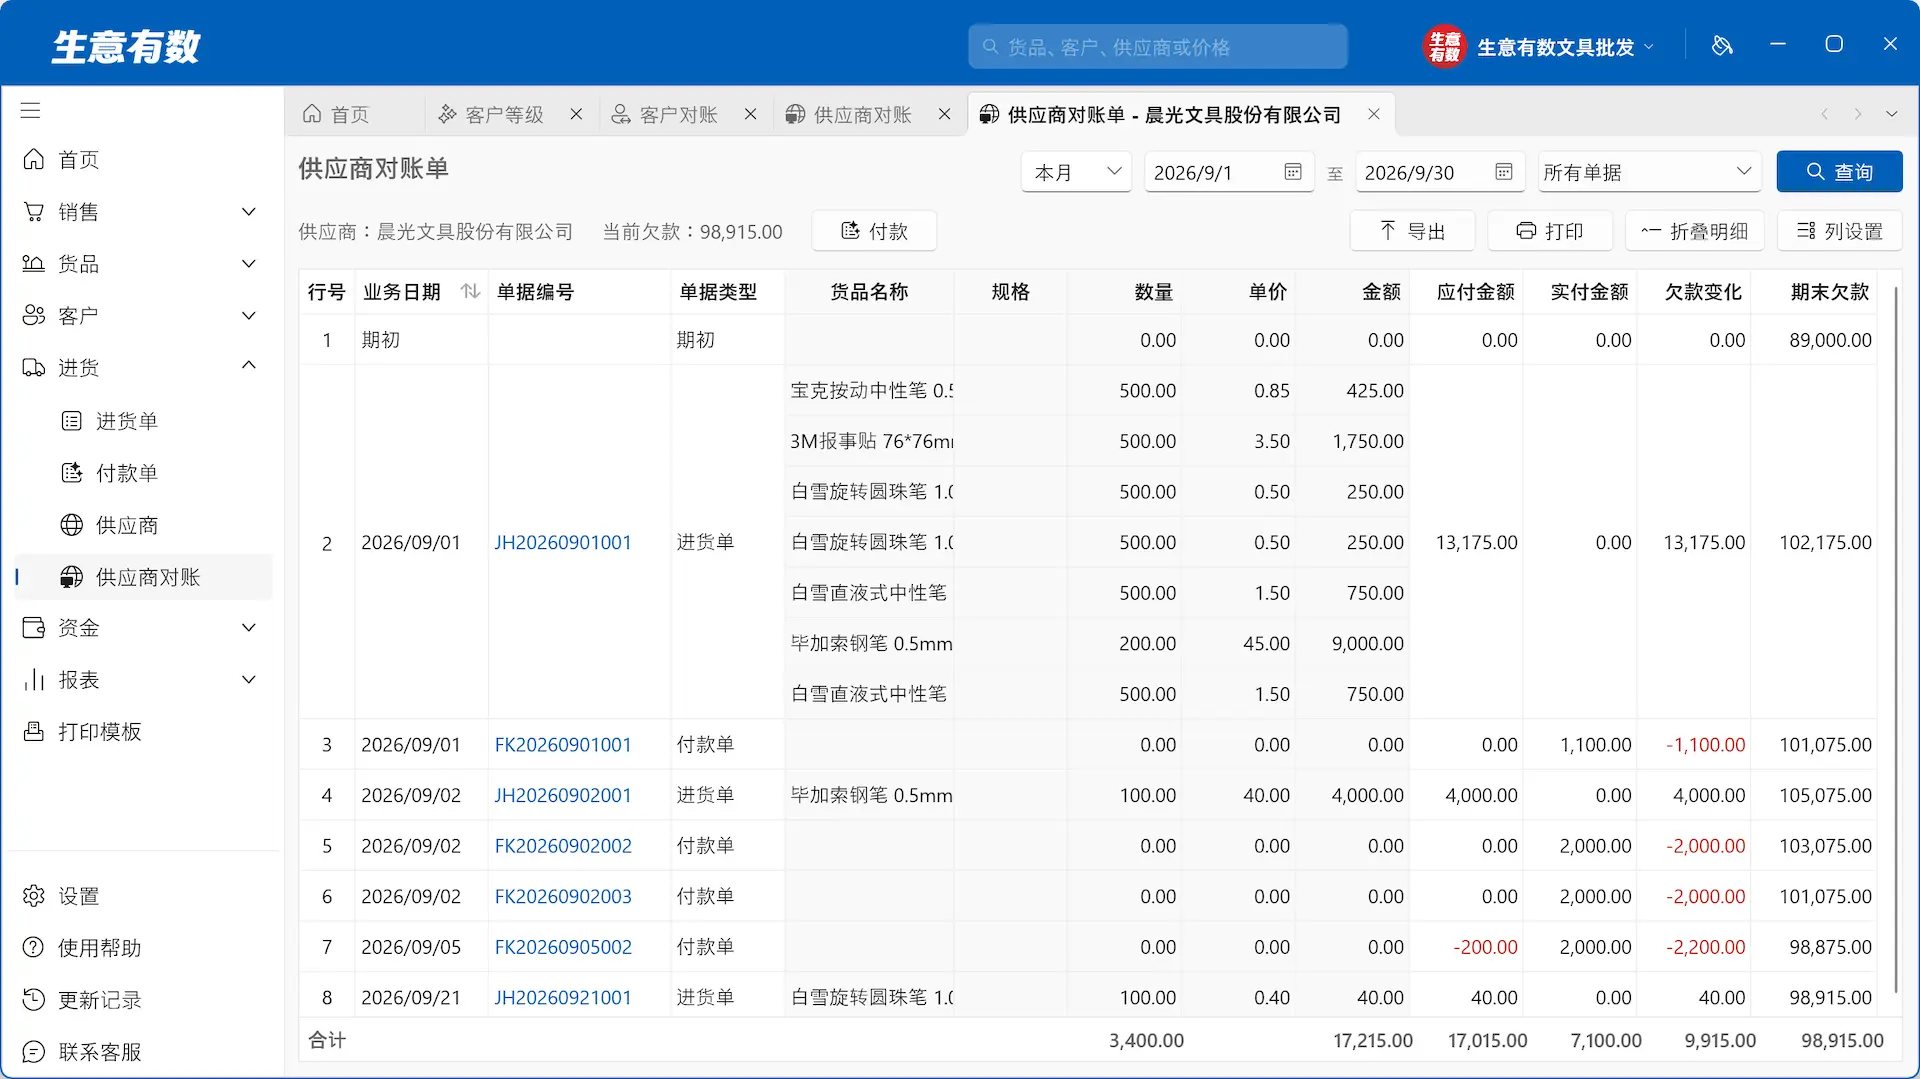The height and width of the screenshot is (1079, 1920).
Task: Open the tab list dropdown chevron
Action: click(1892, 114)
